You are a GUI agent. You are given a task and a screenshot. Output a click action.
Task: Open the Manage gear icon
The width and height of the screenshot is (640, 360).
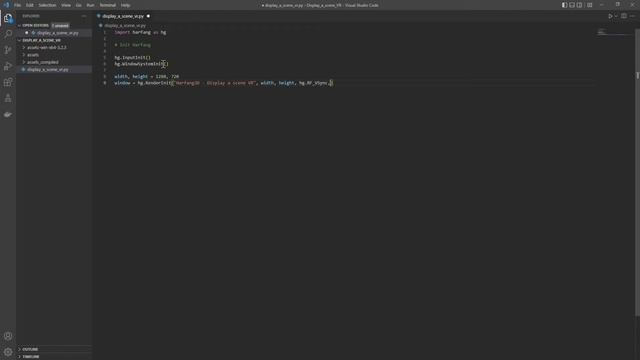coord(8,352)
